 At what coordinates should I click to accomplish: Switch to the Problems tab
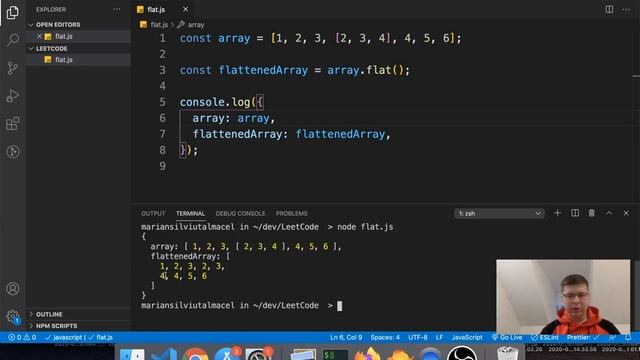pyautogui.click(x=291, y=213)
